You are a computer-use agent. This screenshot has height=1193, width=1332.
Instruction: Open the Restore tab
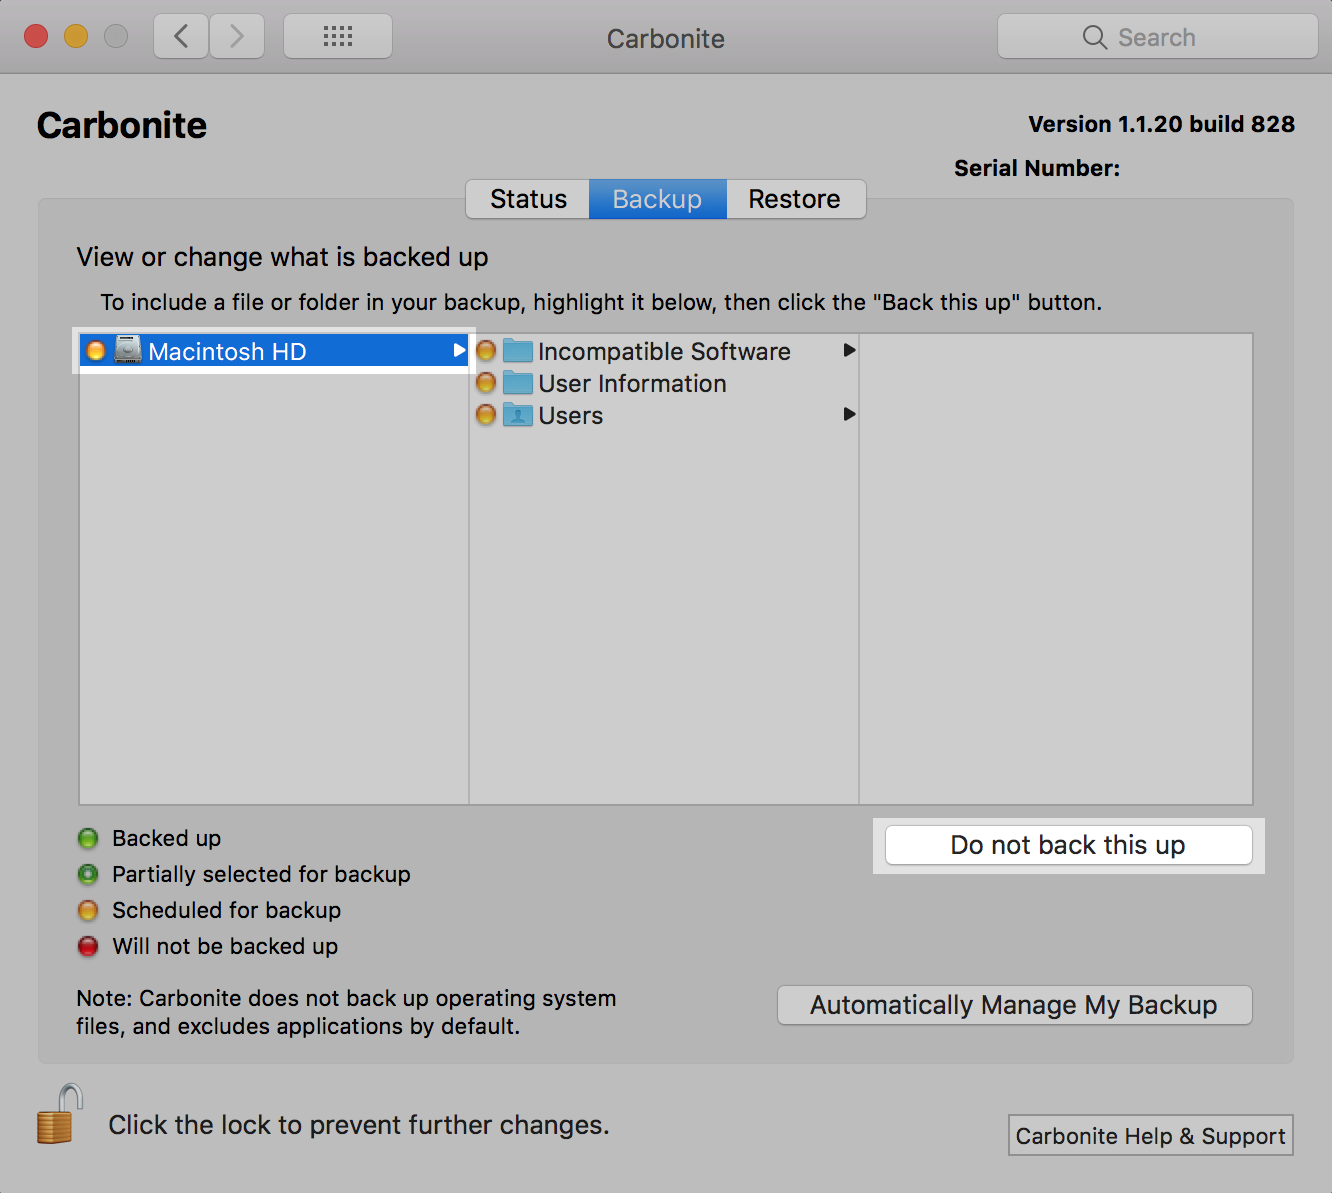point(794,199)
